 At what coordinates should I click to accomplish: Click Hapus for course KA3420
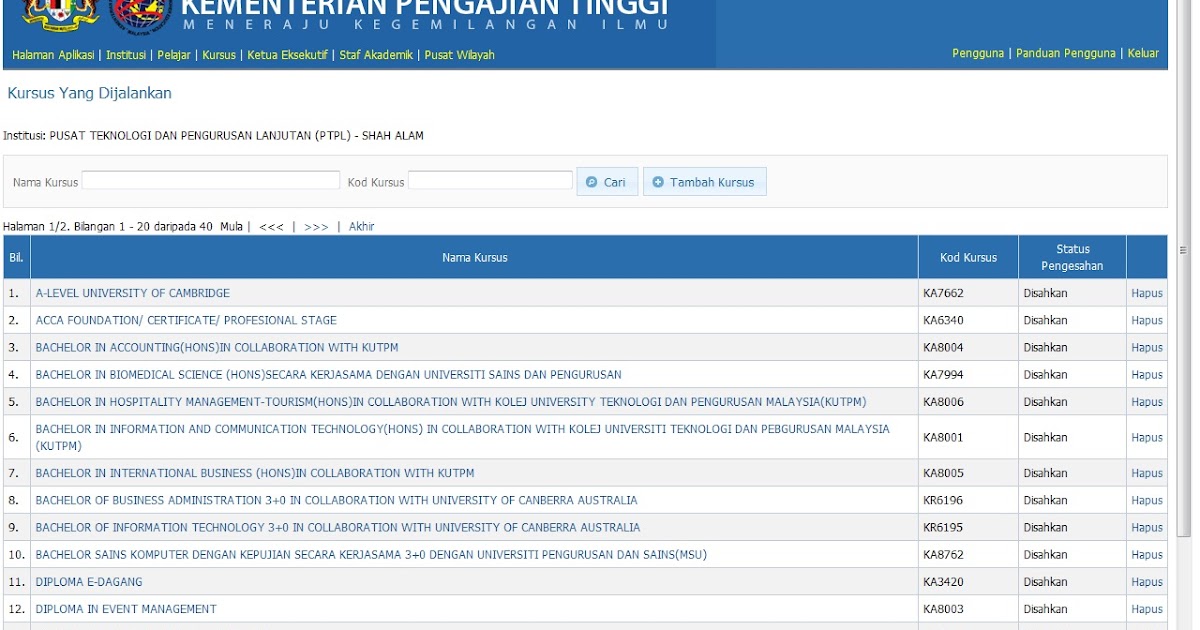click(x=1147, y=582)
